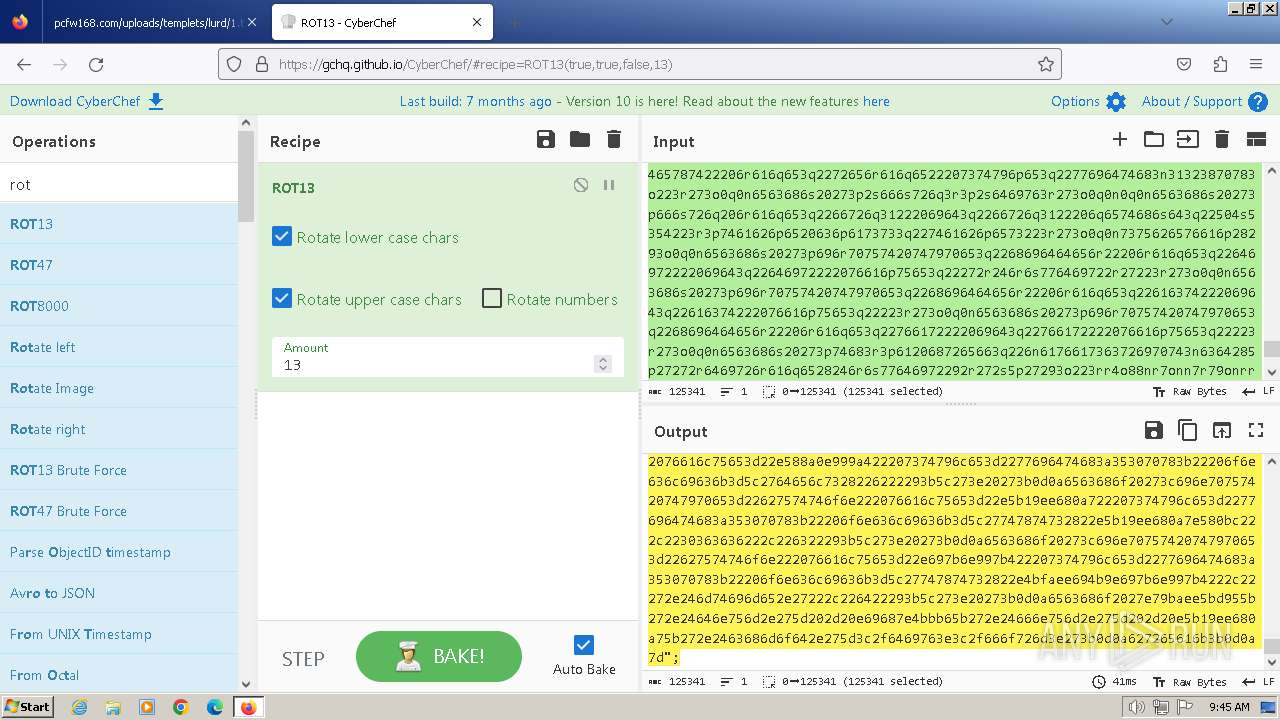Copy raw output to clipboard
1280x720 pixels.
coord(1188,430)
